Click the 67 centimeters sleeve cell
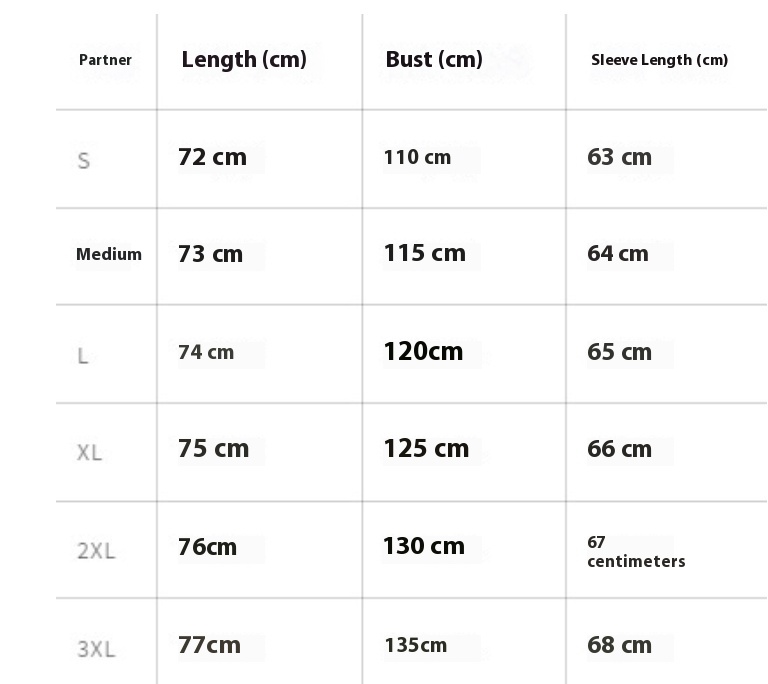The height and width of the screenshot is (684, 768). (x=636, y=551)
